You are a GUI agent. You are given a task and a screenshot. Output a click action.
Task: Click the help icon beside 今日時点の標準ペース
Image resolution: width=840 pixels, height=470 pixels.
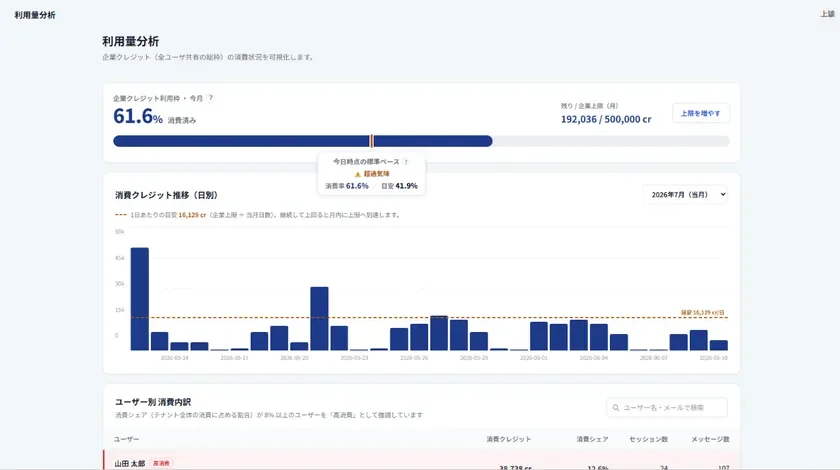coord(406,161)
